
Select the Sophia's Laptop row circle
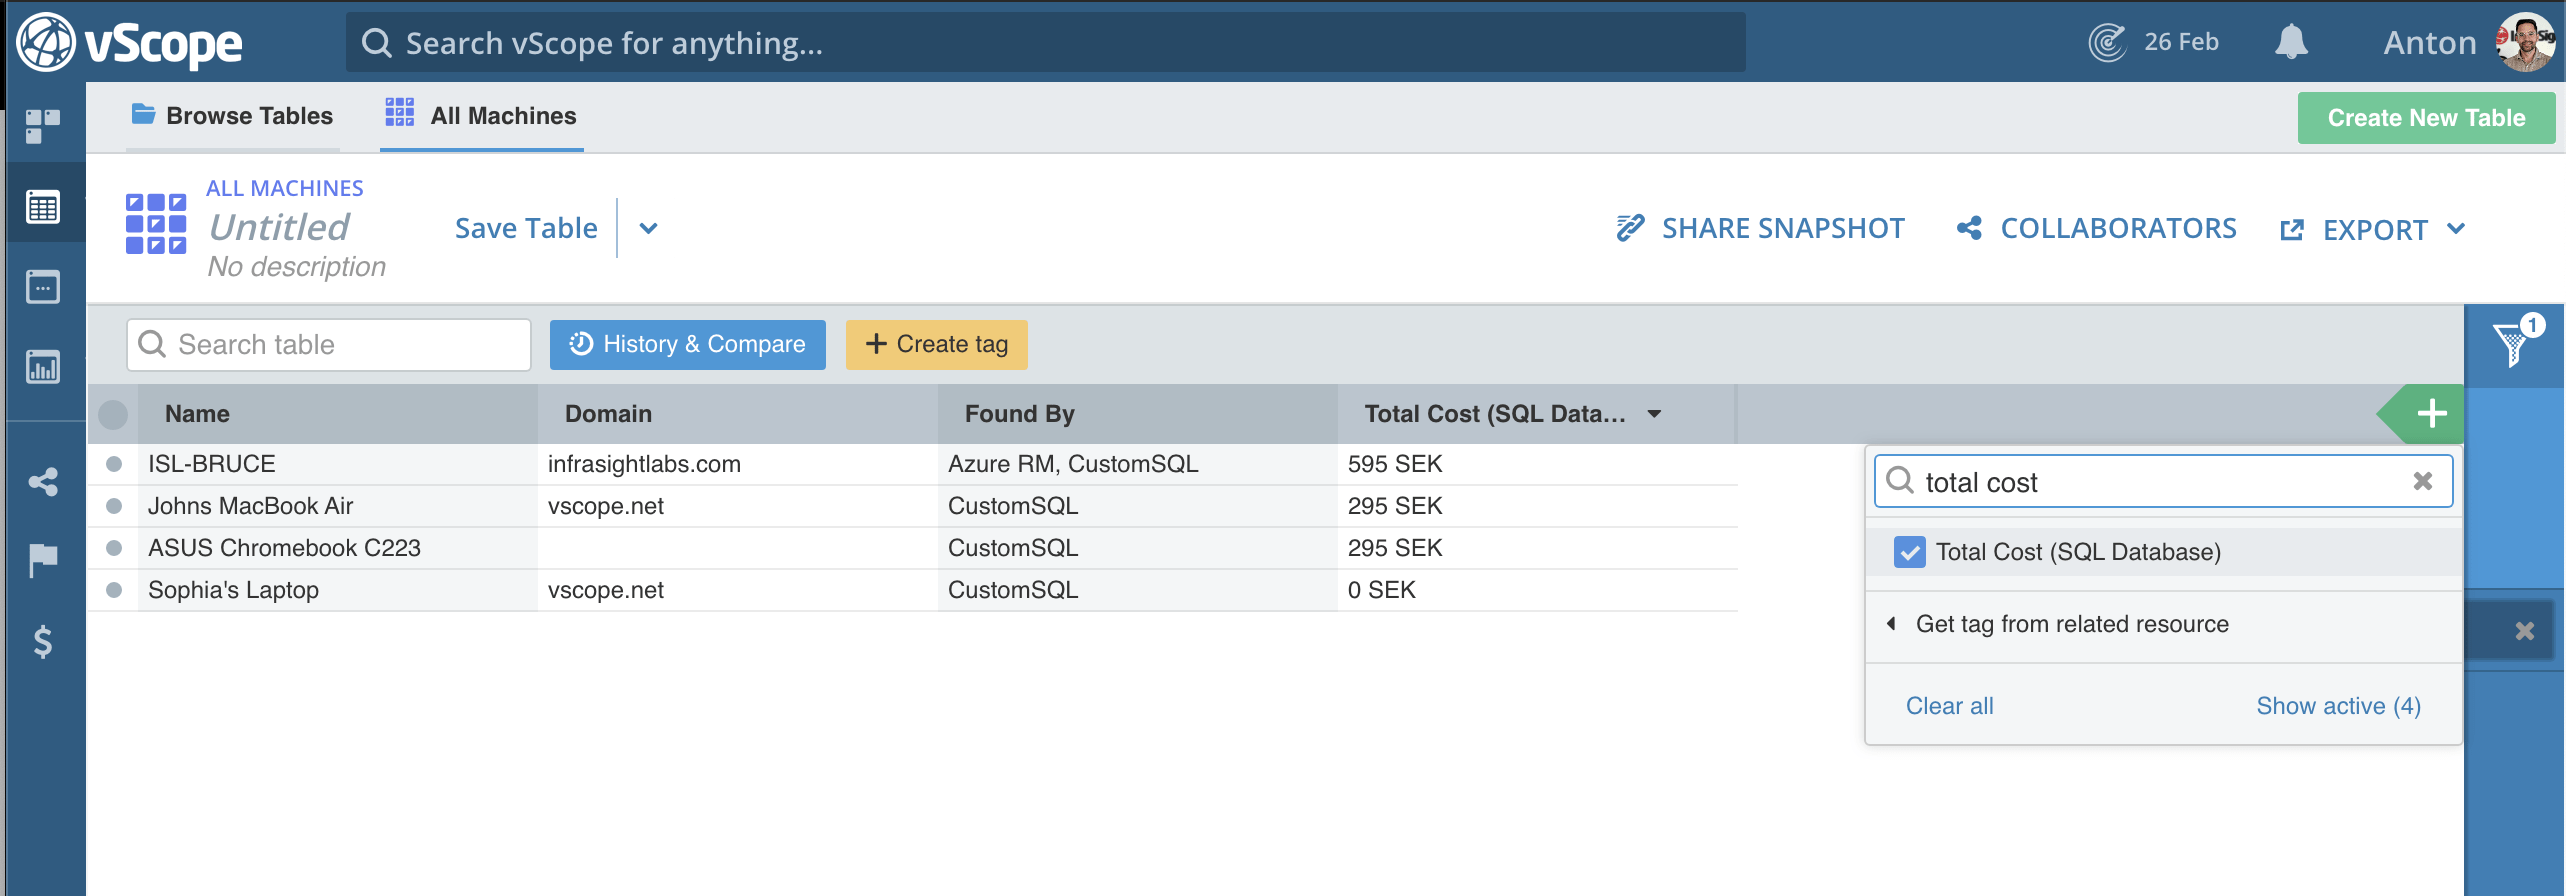[114, 590]
